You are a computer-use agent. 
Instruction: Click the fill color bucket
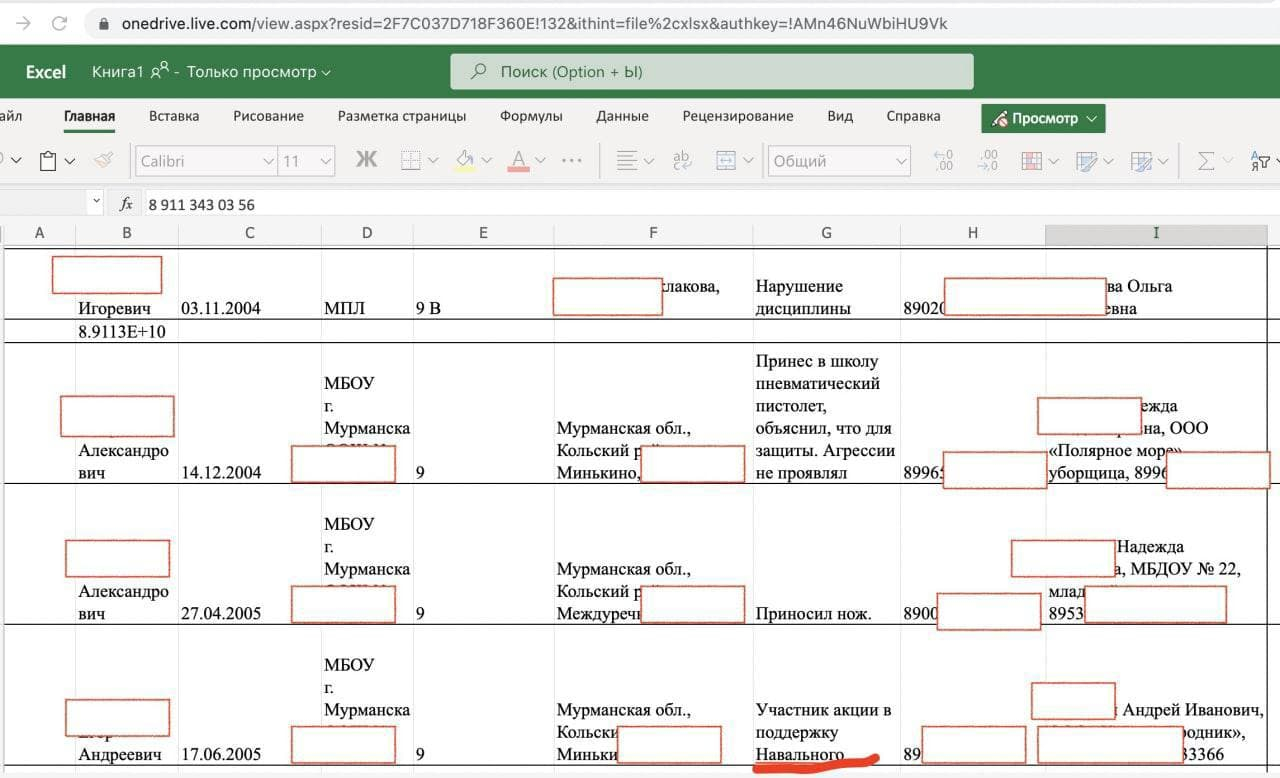coord(464,160)
